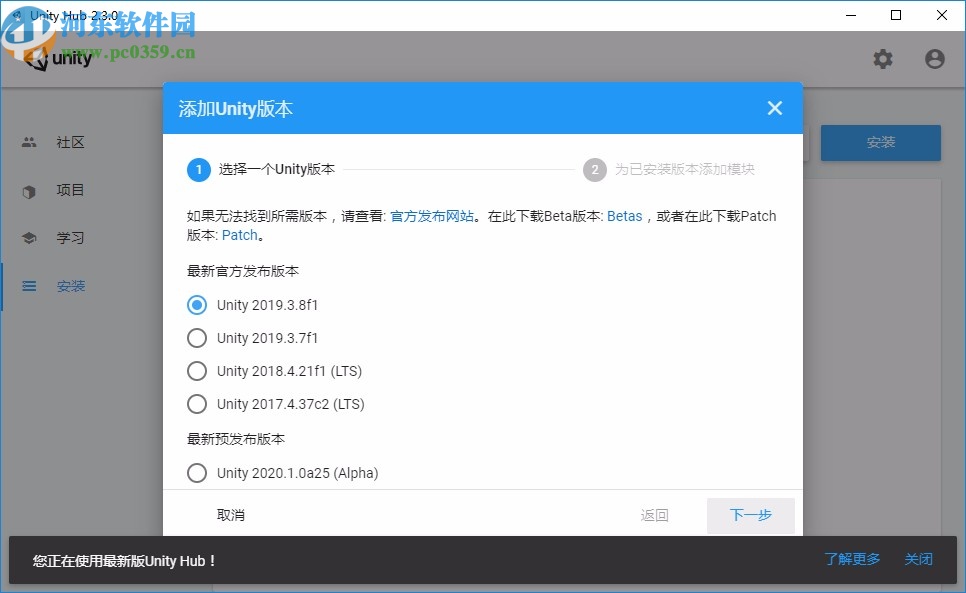Minimize the Unity Hub window

(851, 15)
